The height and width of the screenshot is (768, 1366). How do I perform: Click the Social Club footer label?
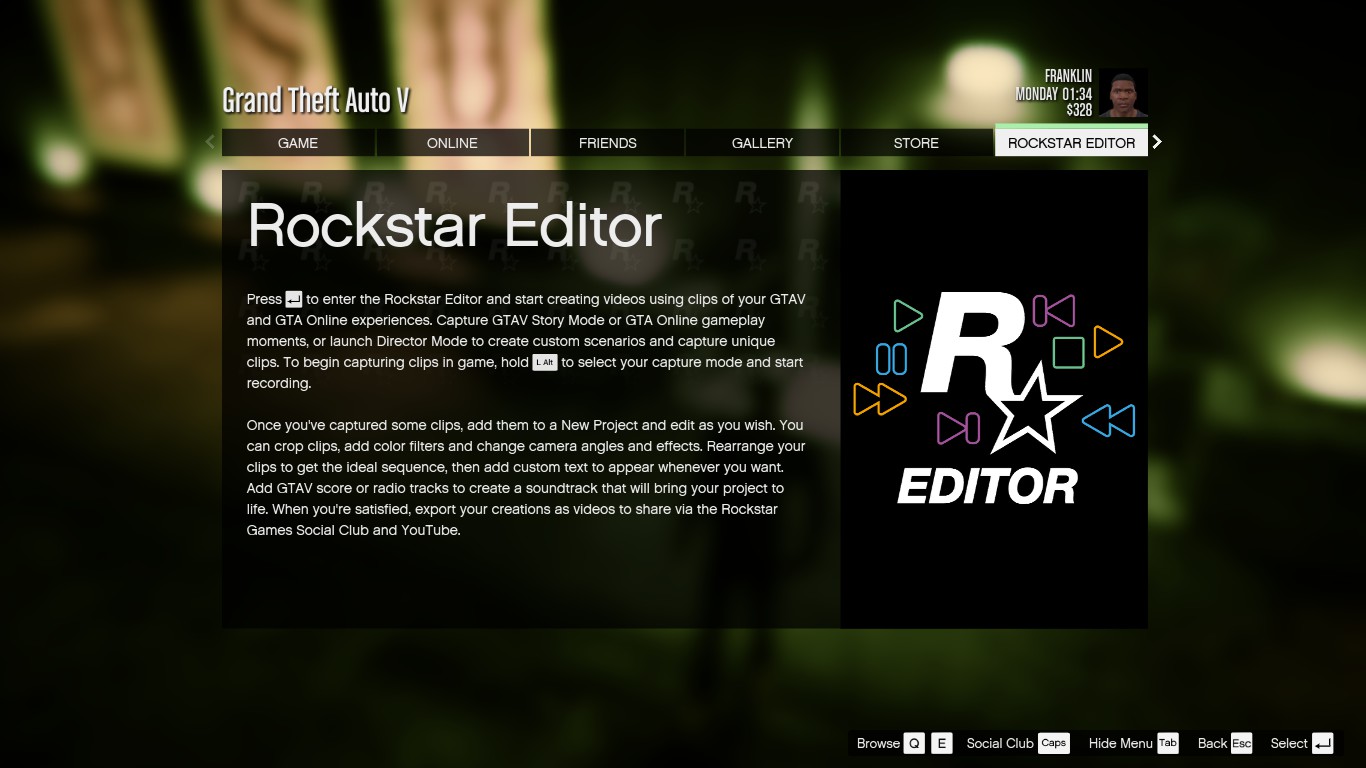pos(1000,743)
